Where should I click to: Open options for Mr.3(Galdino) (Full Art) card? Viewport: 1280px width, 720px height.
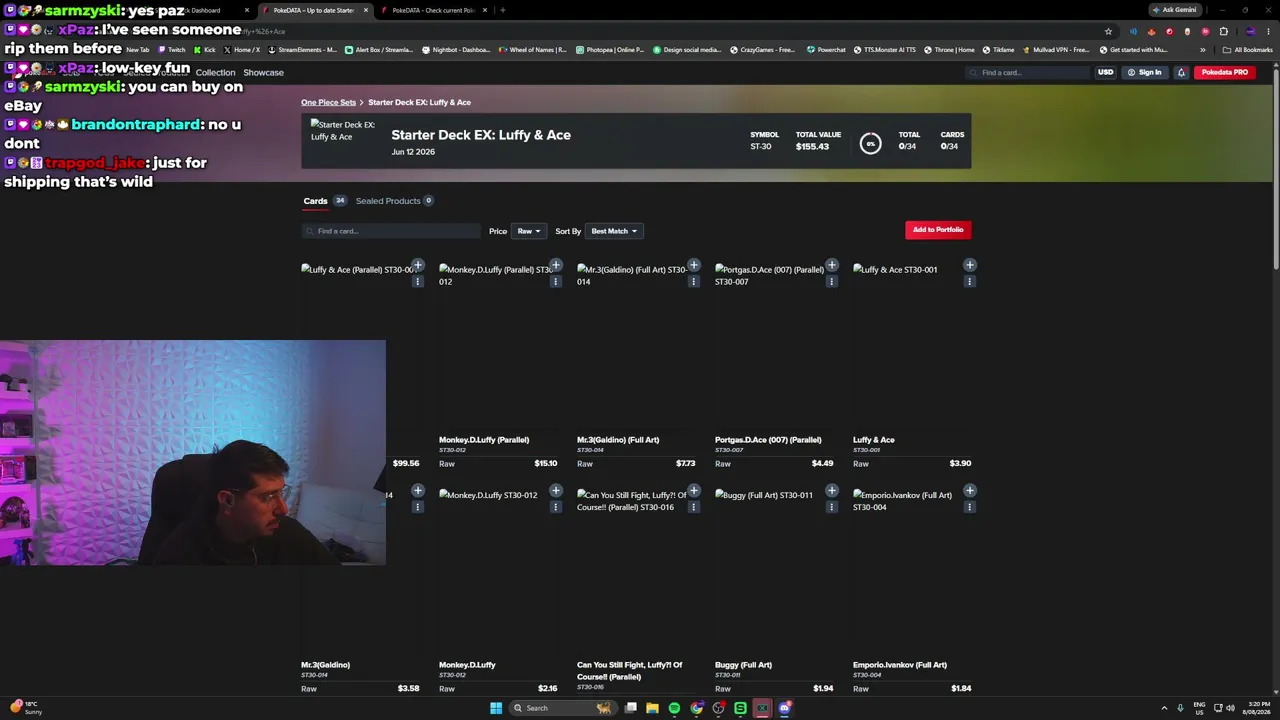point(694,282)
